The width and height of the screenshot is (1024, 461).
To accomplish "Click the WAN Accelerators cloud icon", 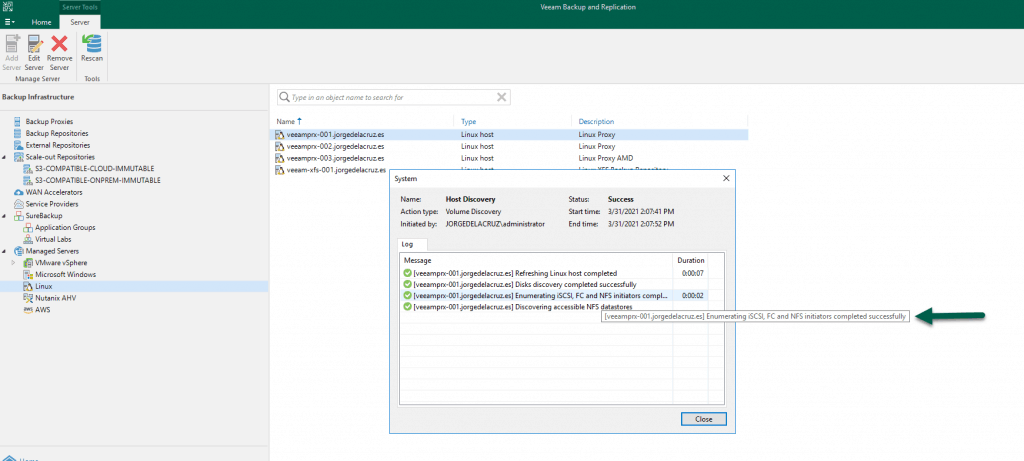I will (18, 192).
